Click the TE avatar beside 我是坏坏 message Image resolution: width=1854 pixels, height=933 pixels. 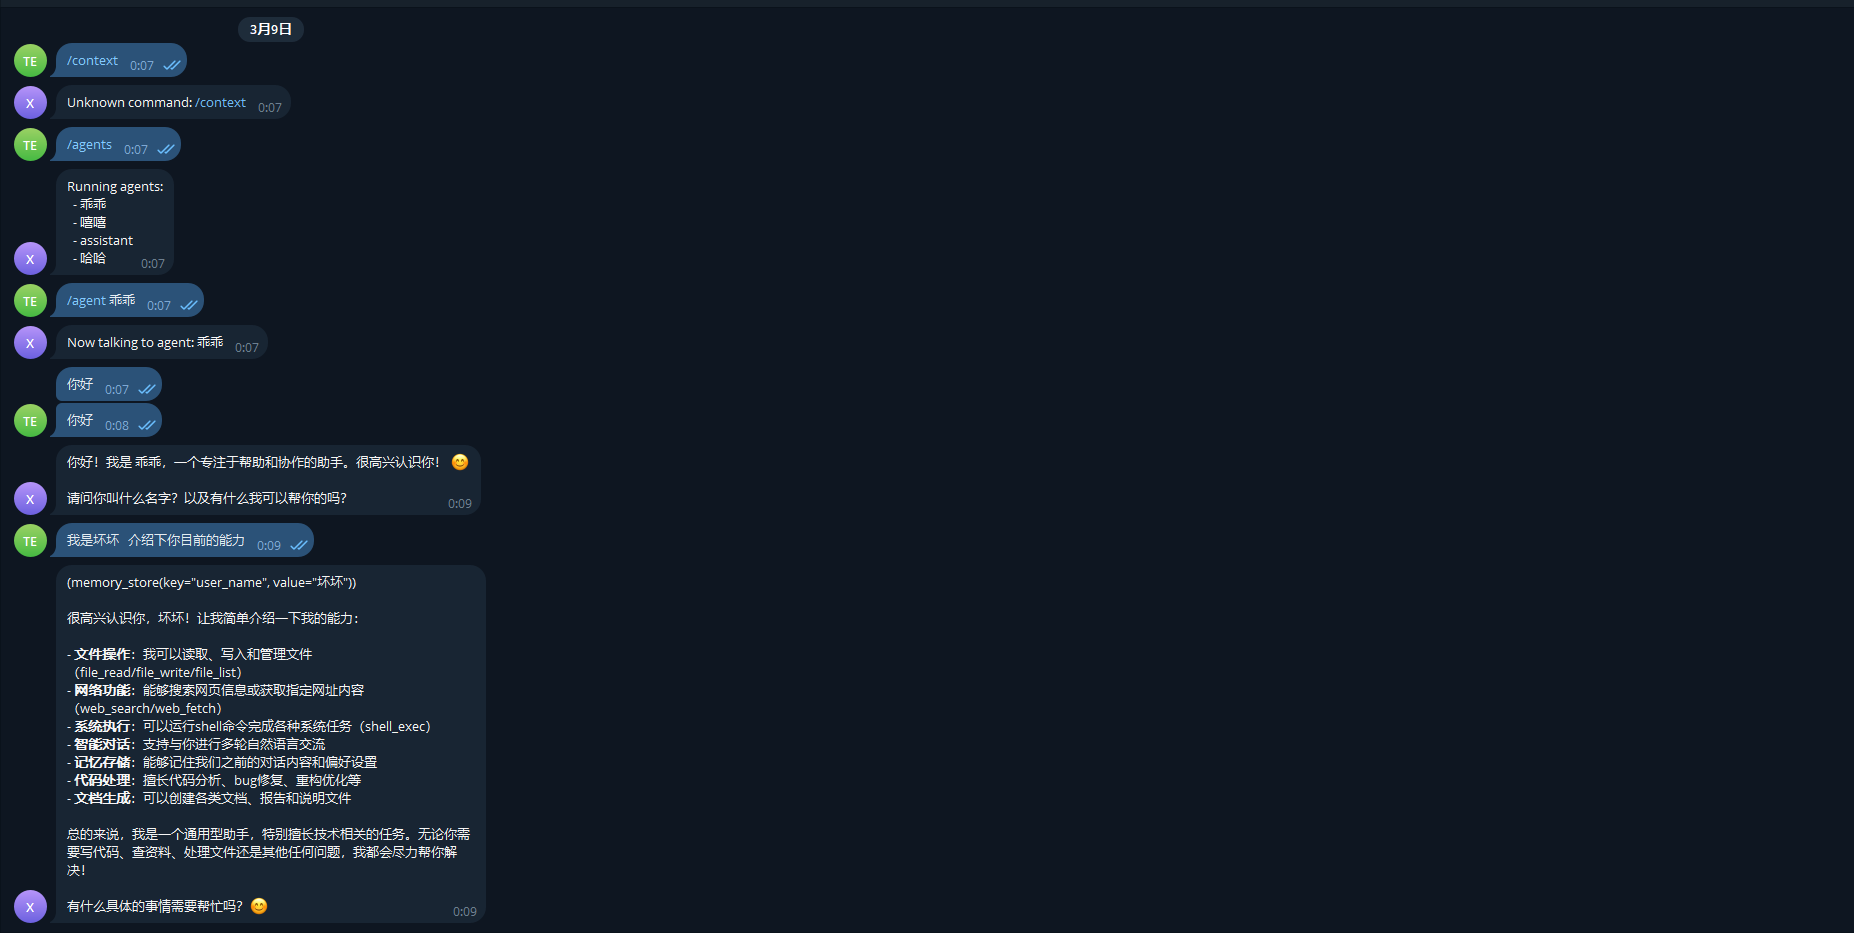click(x=30, y=541)
